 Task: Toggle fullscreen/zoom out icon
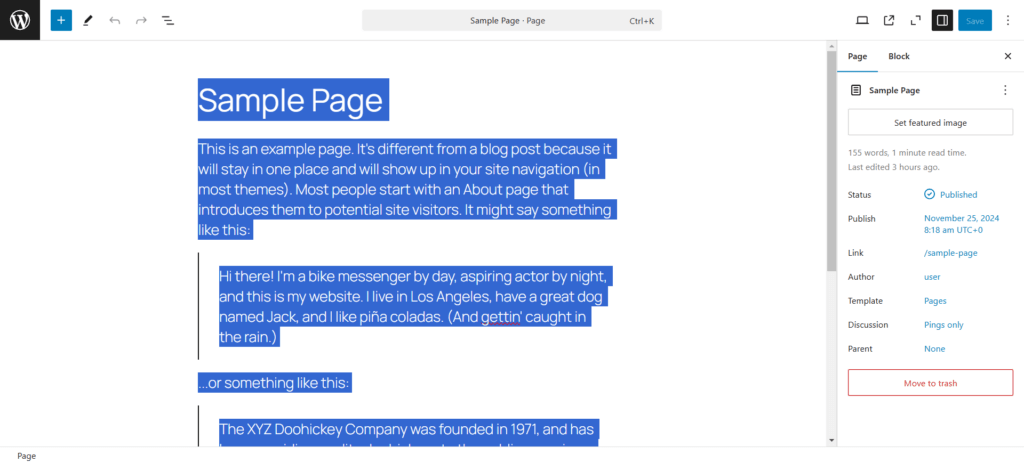pos(916,20)
